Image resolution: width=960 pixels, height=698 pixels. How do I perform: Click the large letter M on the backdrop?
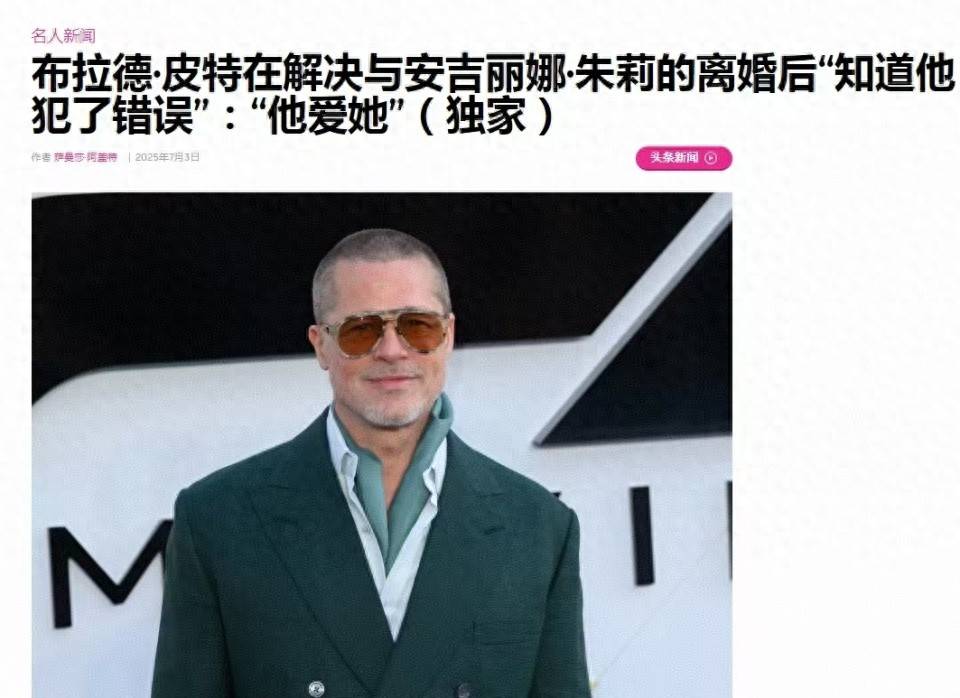(x=106, y=574)
